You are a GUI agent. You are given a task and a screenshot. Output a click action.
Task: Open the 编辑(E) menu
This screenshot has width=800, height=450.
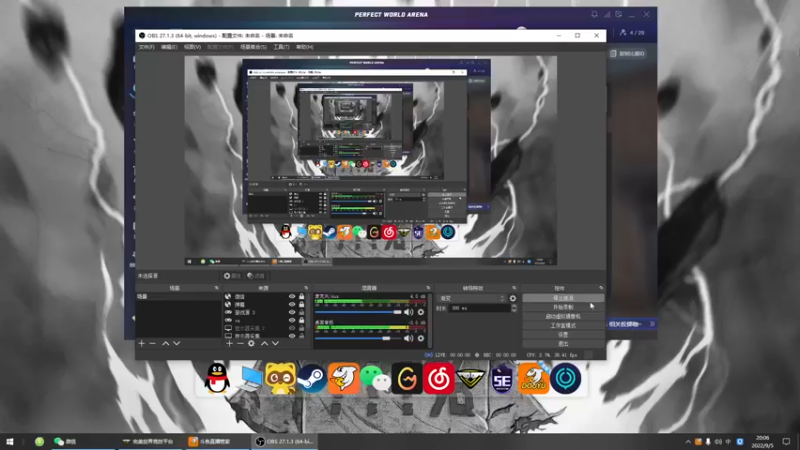click(x=169, y=47)
